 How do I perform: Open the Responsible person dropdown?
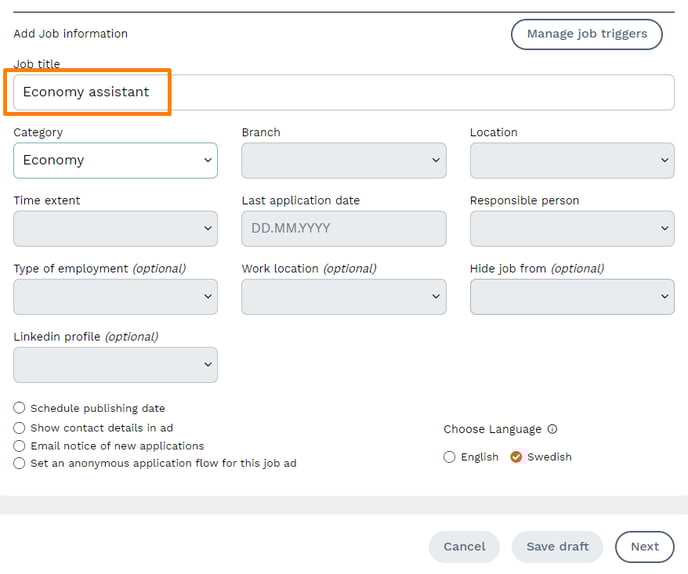coord(571,228)
